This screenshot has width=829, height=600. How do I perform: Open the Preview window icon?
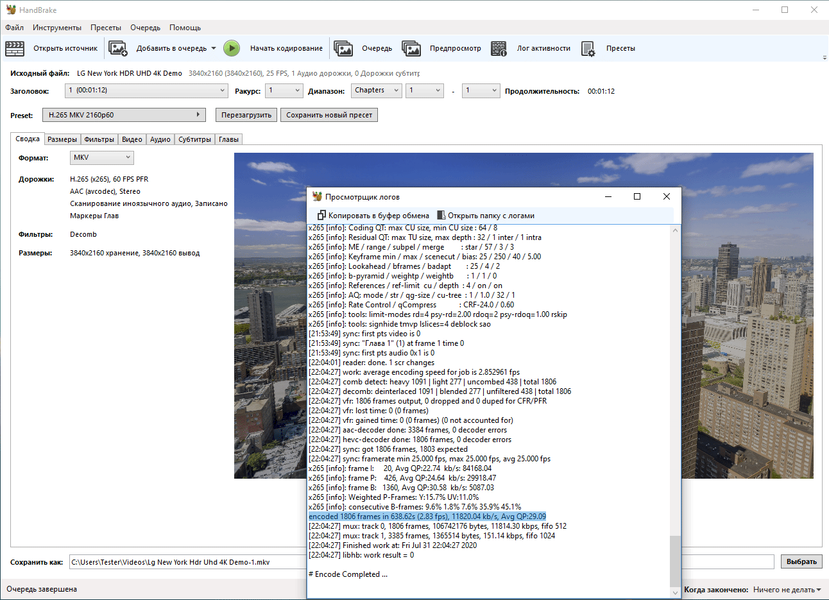tap(412, 48)
